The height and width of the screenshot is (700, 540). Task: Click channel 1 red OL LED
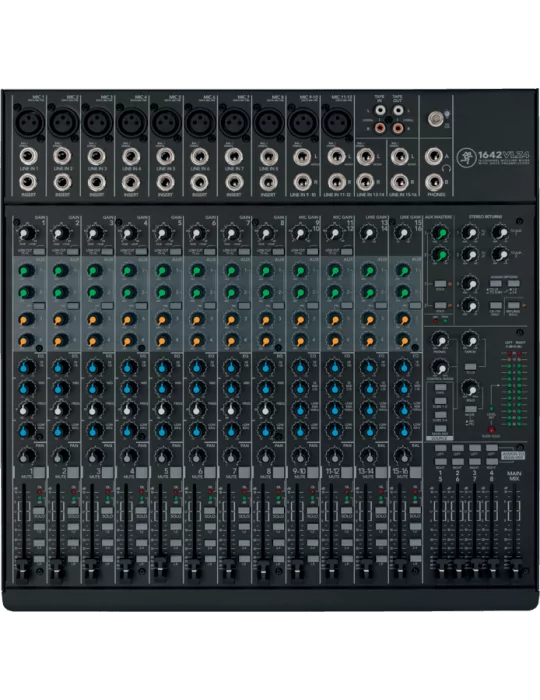[x=39, y=491]
